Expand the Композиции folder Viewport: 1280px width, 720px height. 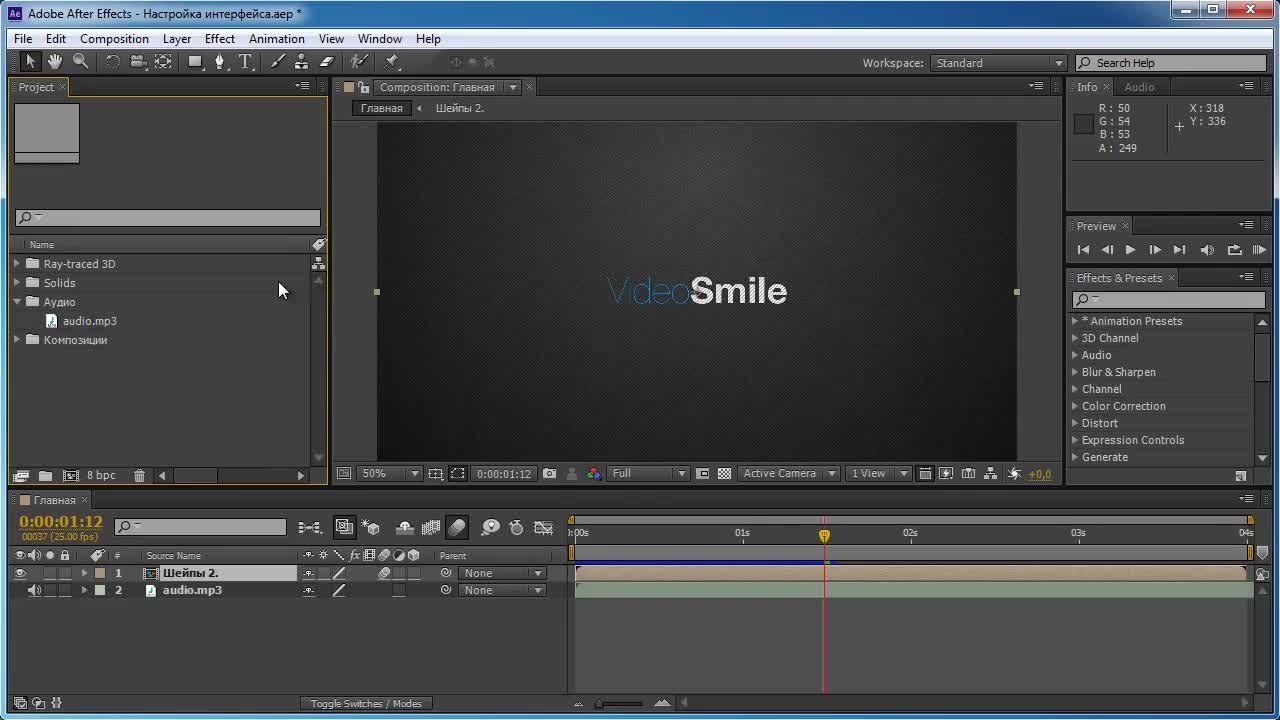[x=17, y=340]
